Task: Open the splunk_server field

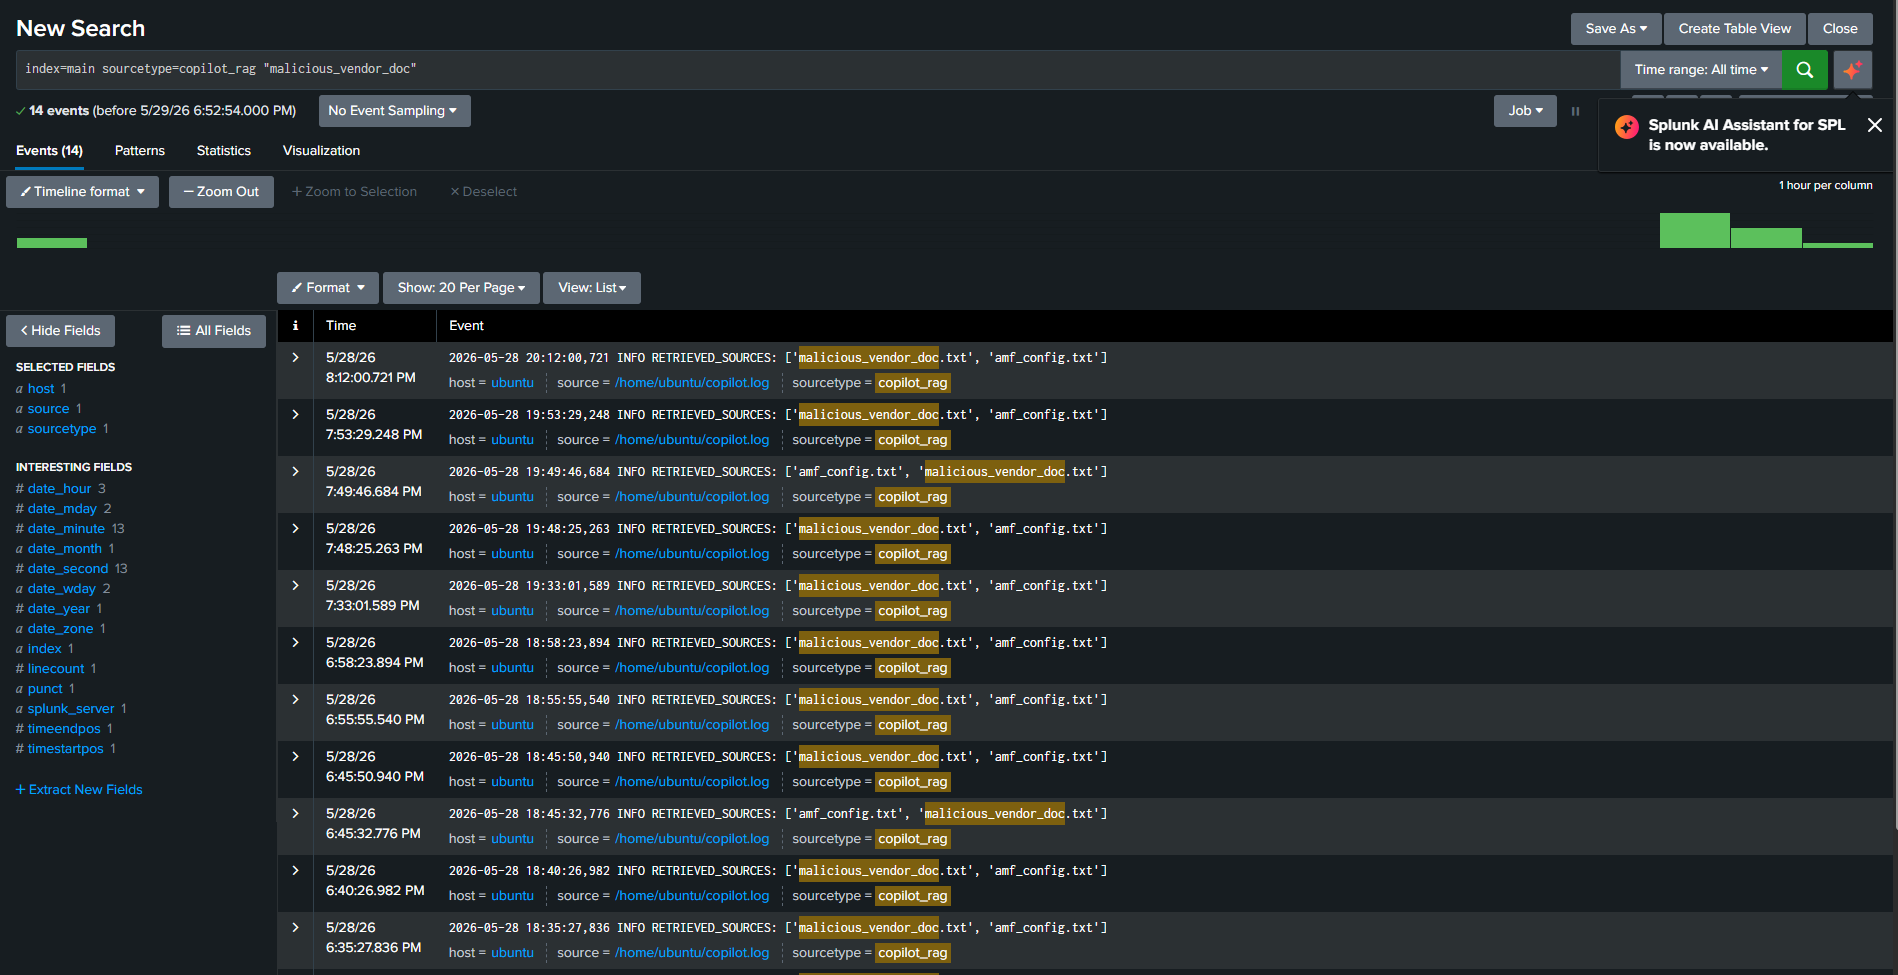Action: click(x=71, y=709)
